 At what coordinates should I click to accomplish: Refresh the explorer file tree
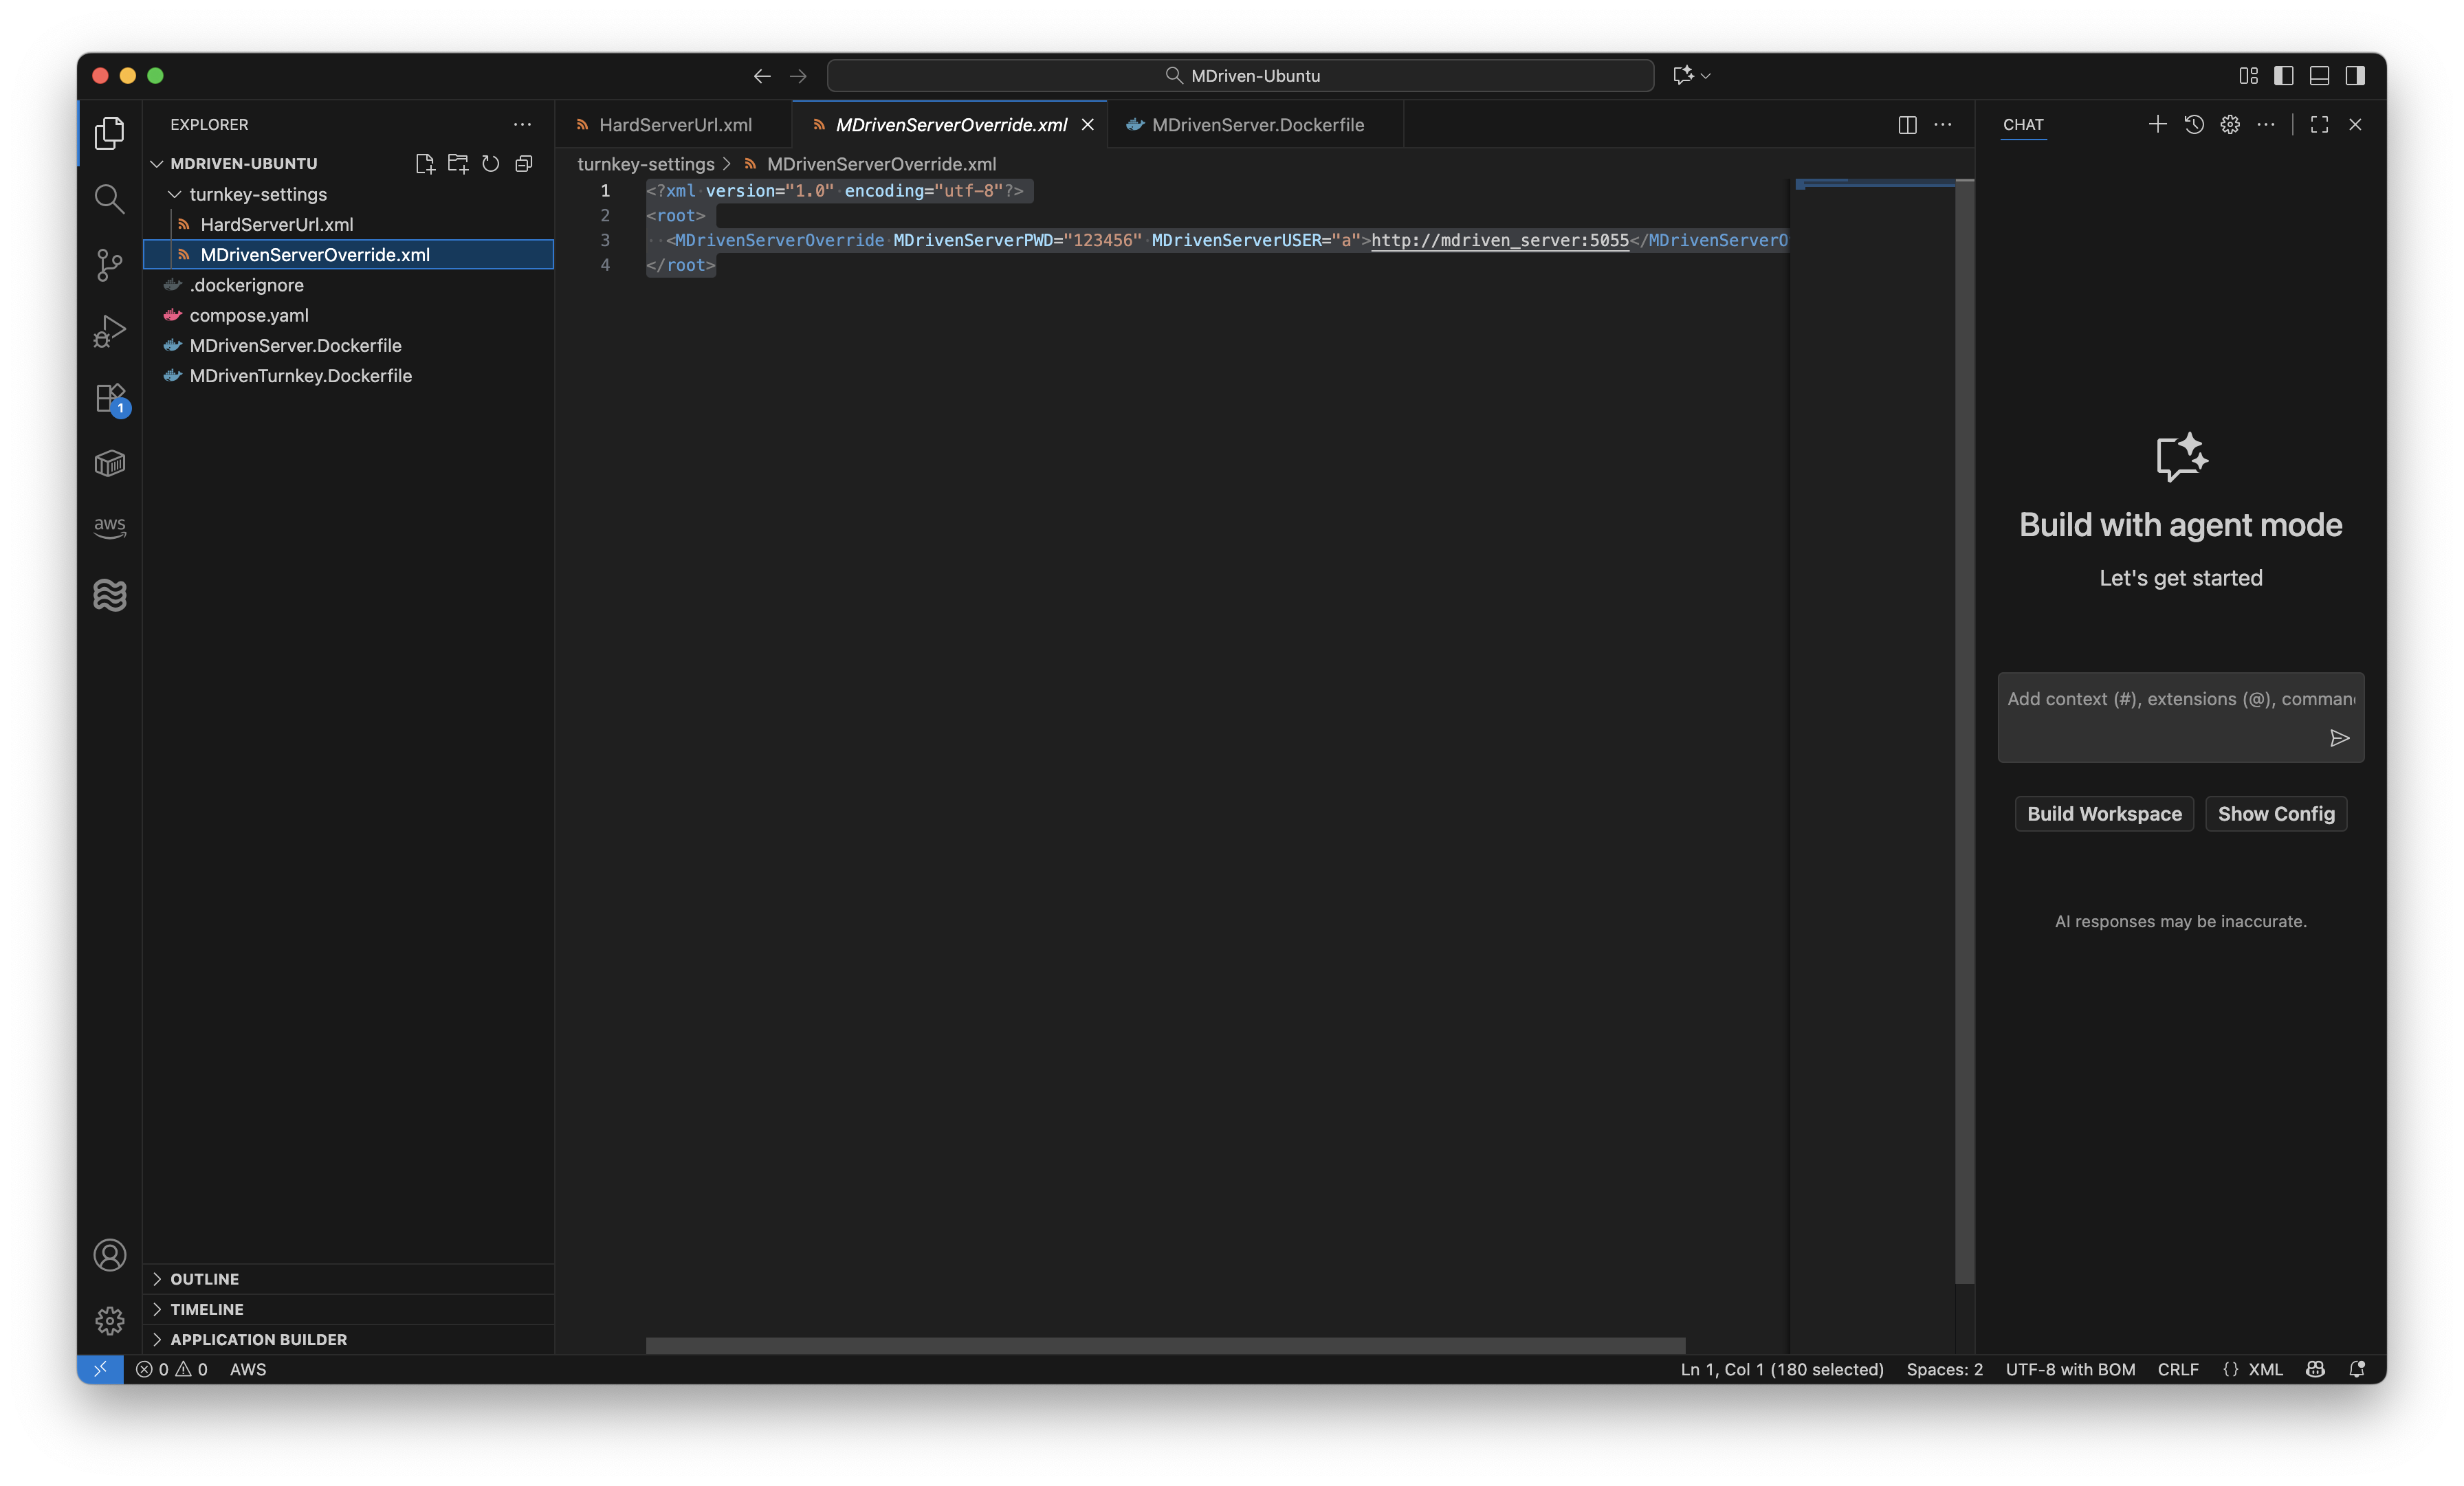(490, 164)
